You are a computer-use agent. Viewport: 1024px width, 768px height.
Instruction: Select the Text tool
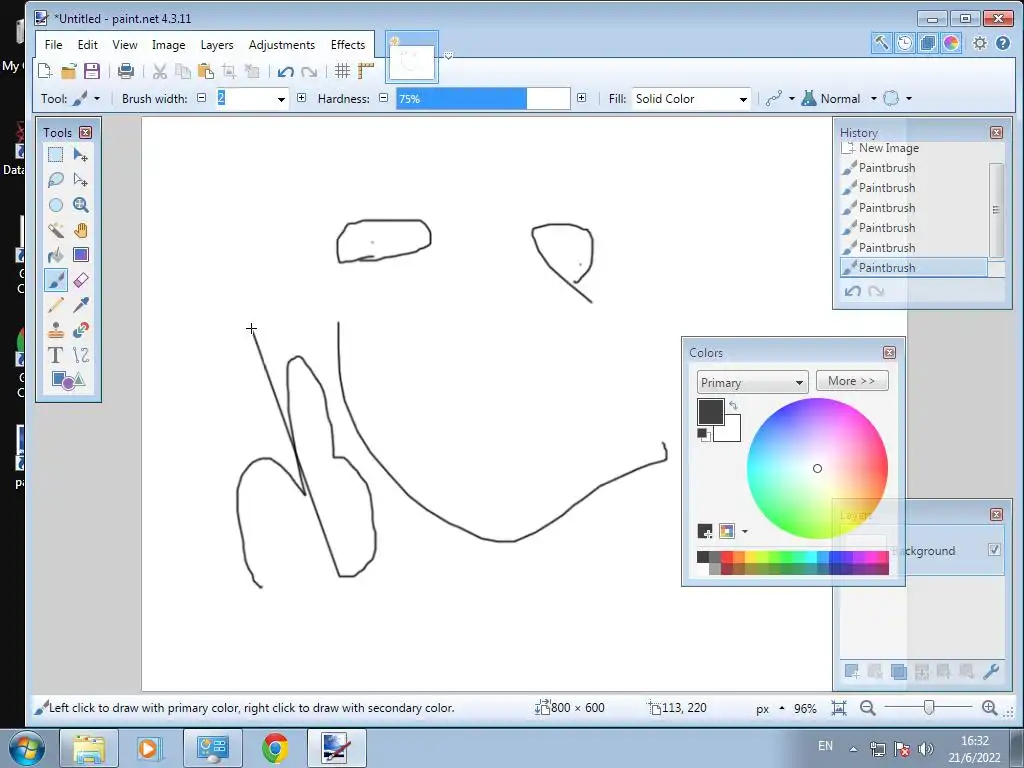(x=56, y=355)
